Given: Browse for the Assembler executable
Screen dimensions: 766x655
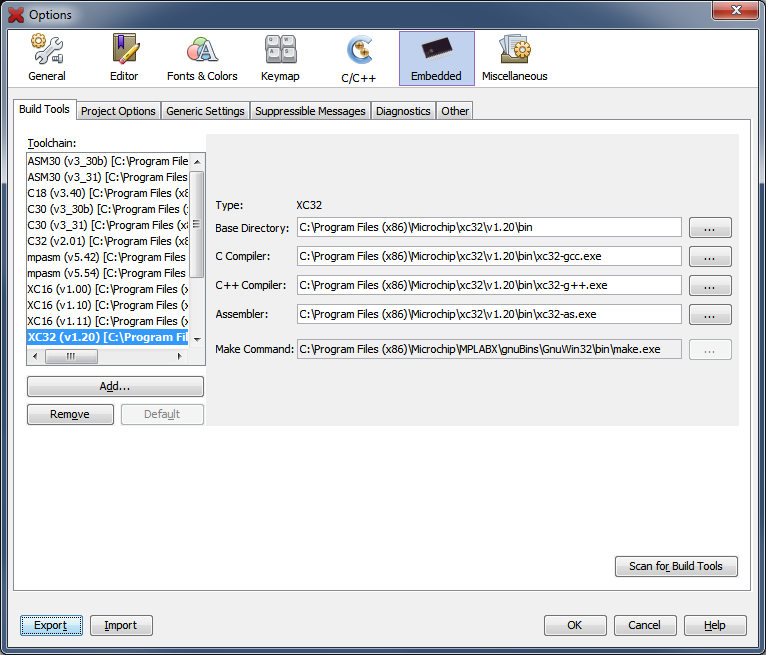Looking at the screenshot, I should (x=710, y=315).
